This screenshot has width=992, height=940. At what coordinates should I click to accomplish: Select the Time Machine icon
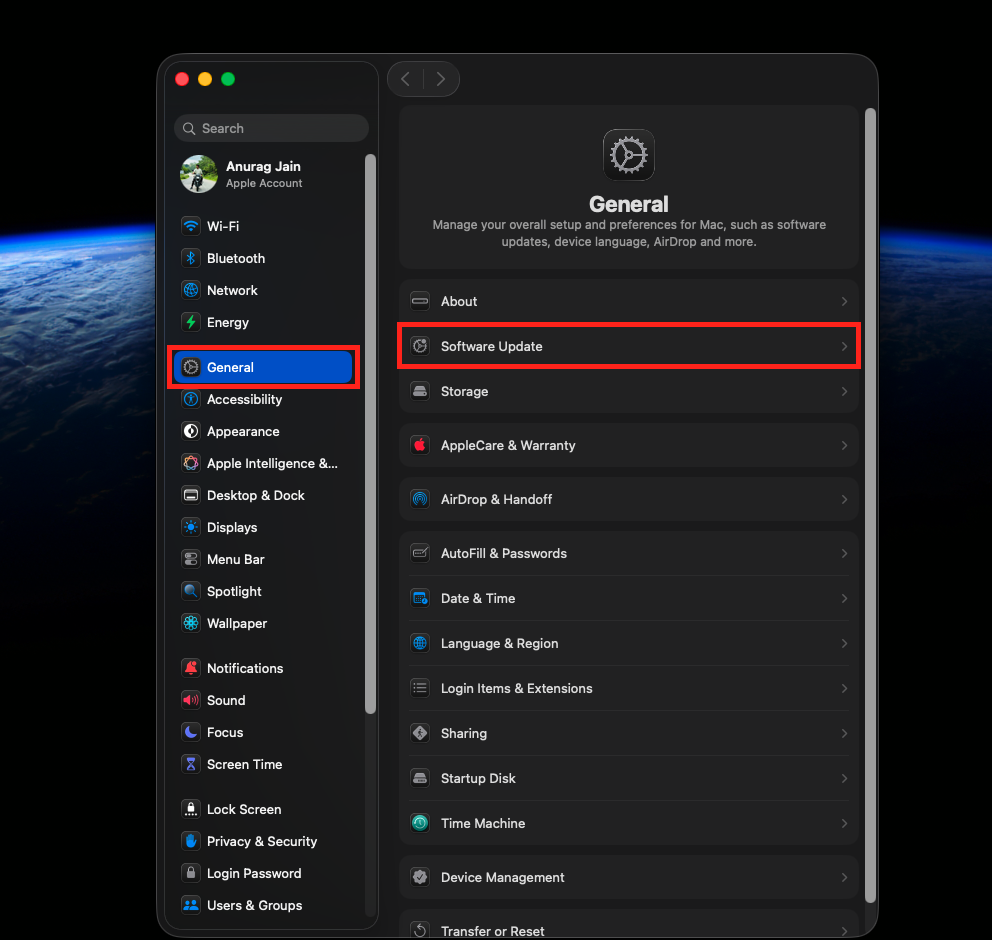point(419,823)
